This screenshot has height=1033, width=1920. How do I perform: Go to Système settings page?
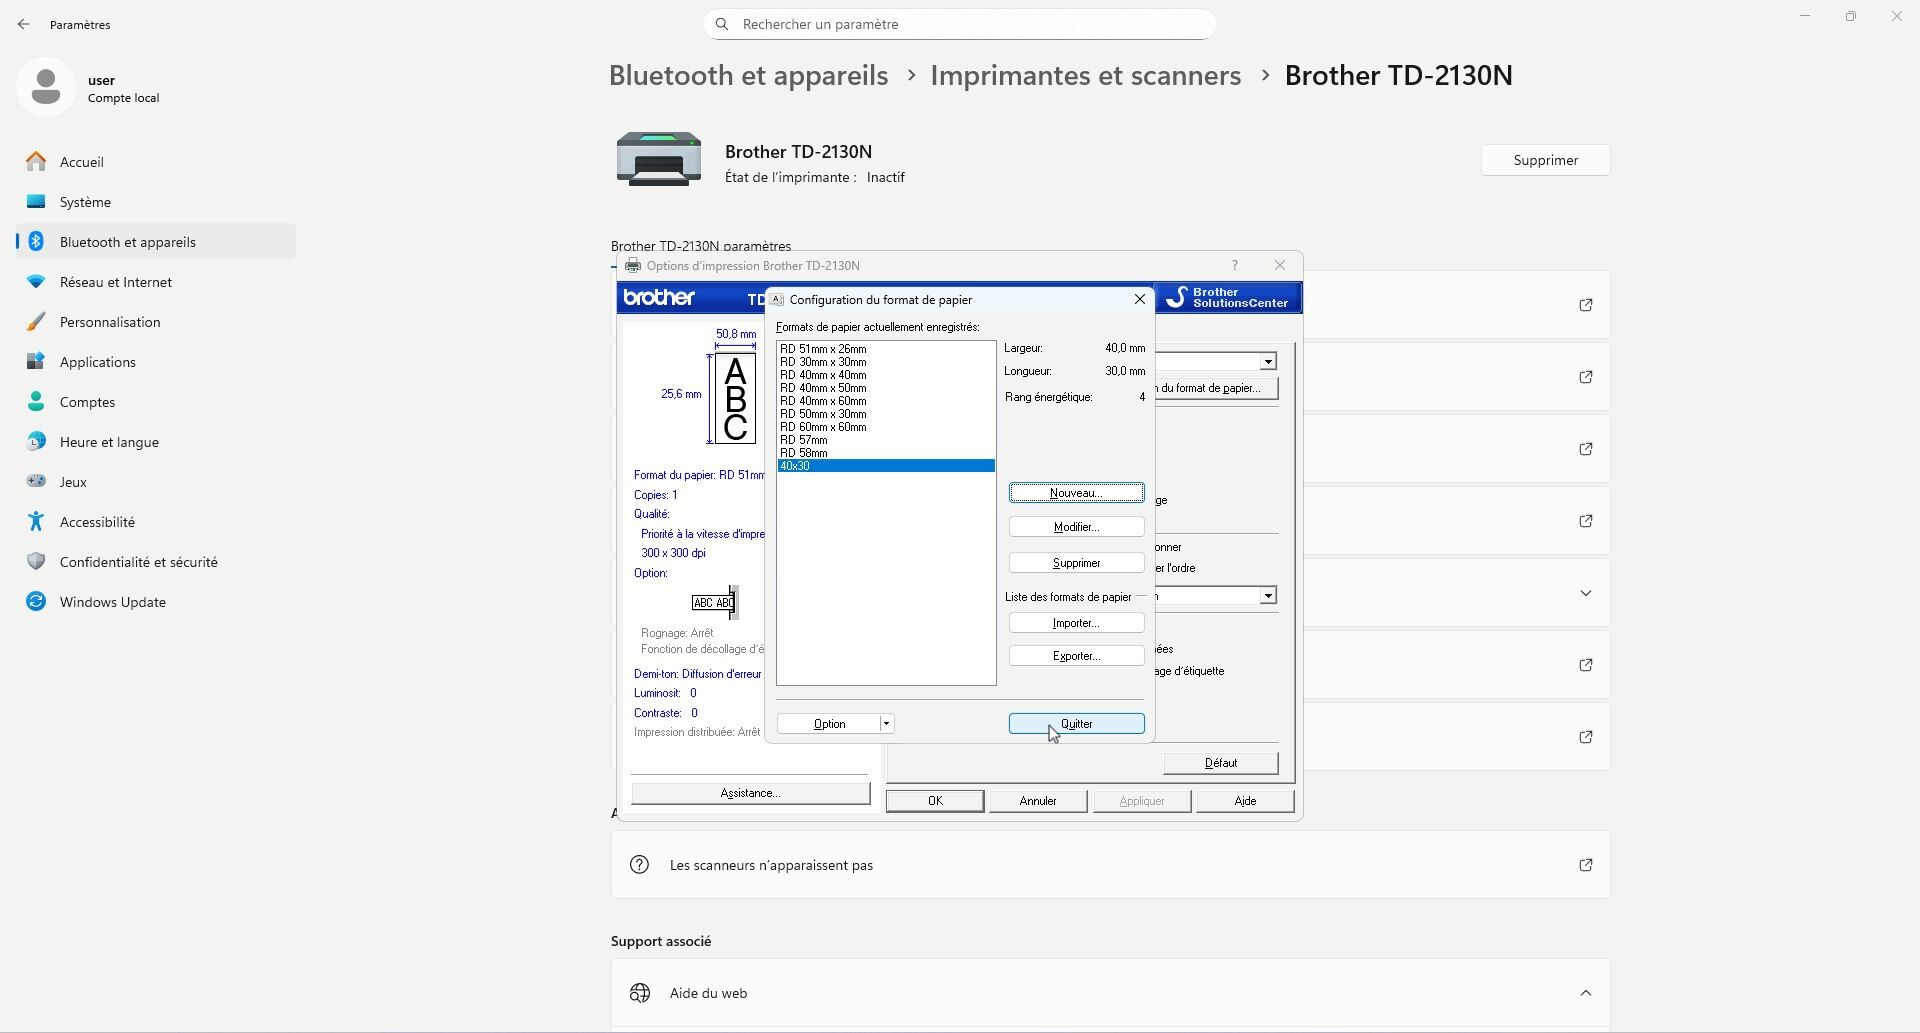pyautogui.click(x=156, y=202)
